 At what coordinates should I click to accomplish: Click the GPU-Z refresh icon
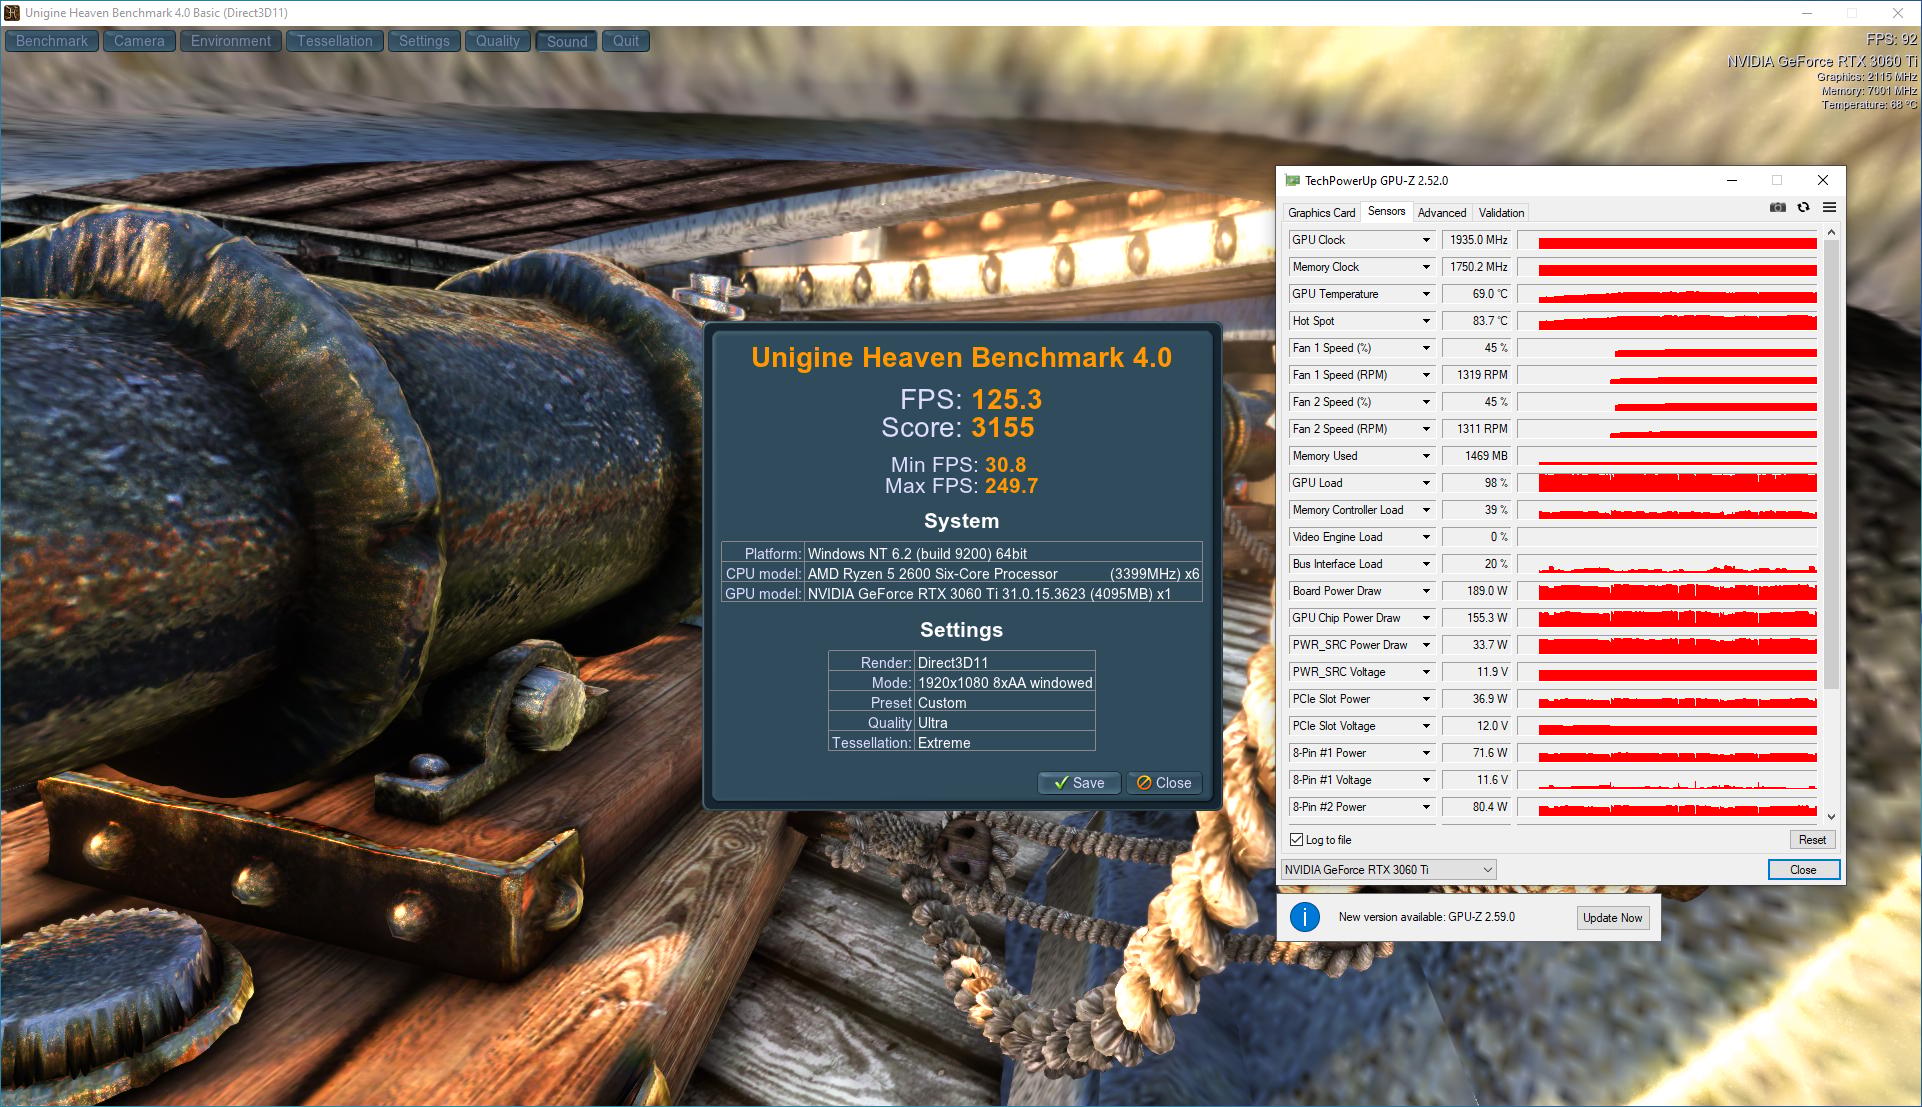[x=1803, y=207]
